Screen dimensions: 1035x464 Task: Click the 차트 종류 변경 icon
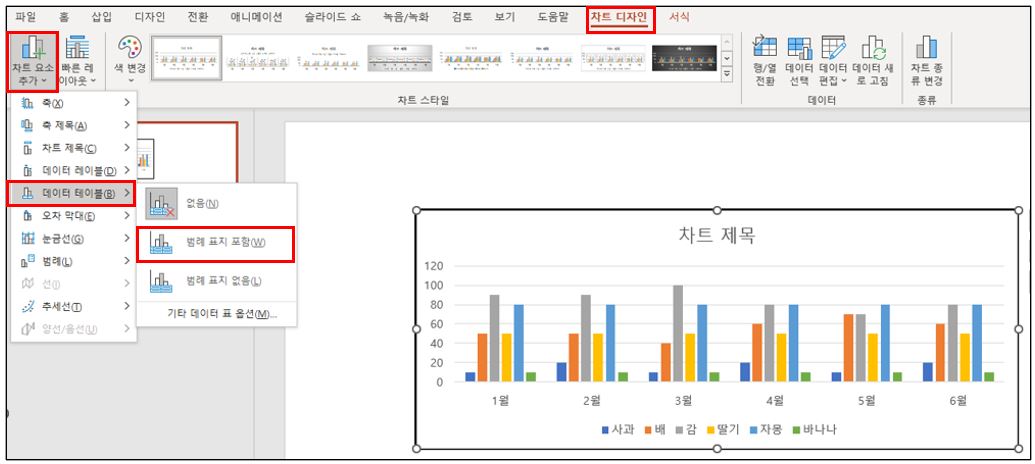(x=927, y=61)
